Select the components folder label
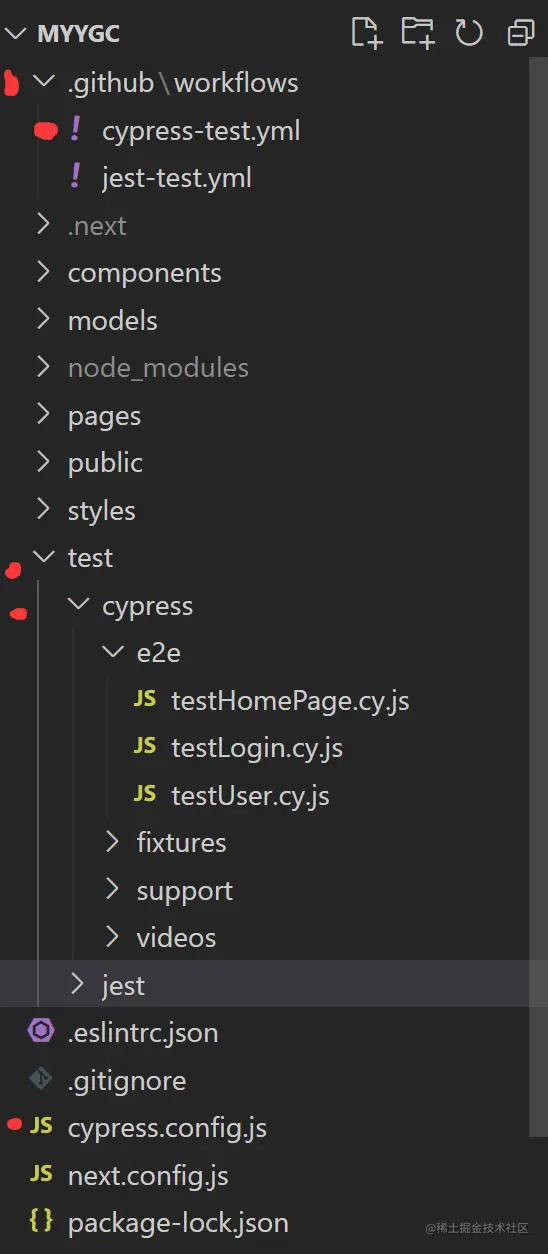 [x=145, y=274]
